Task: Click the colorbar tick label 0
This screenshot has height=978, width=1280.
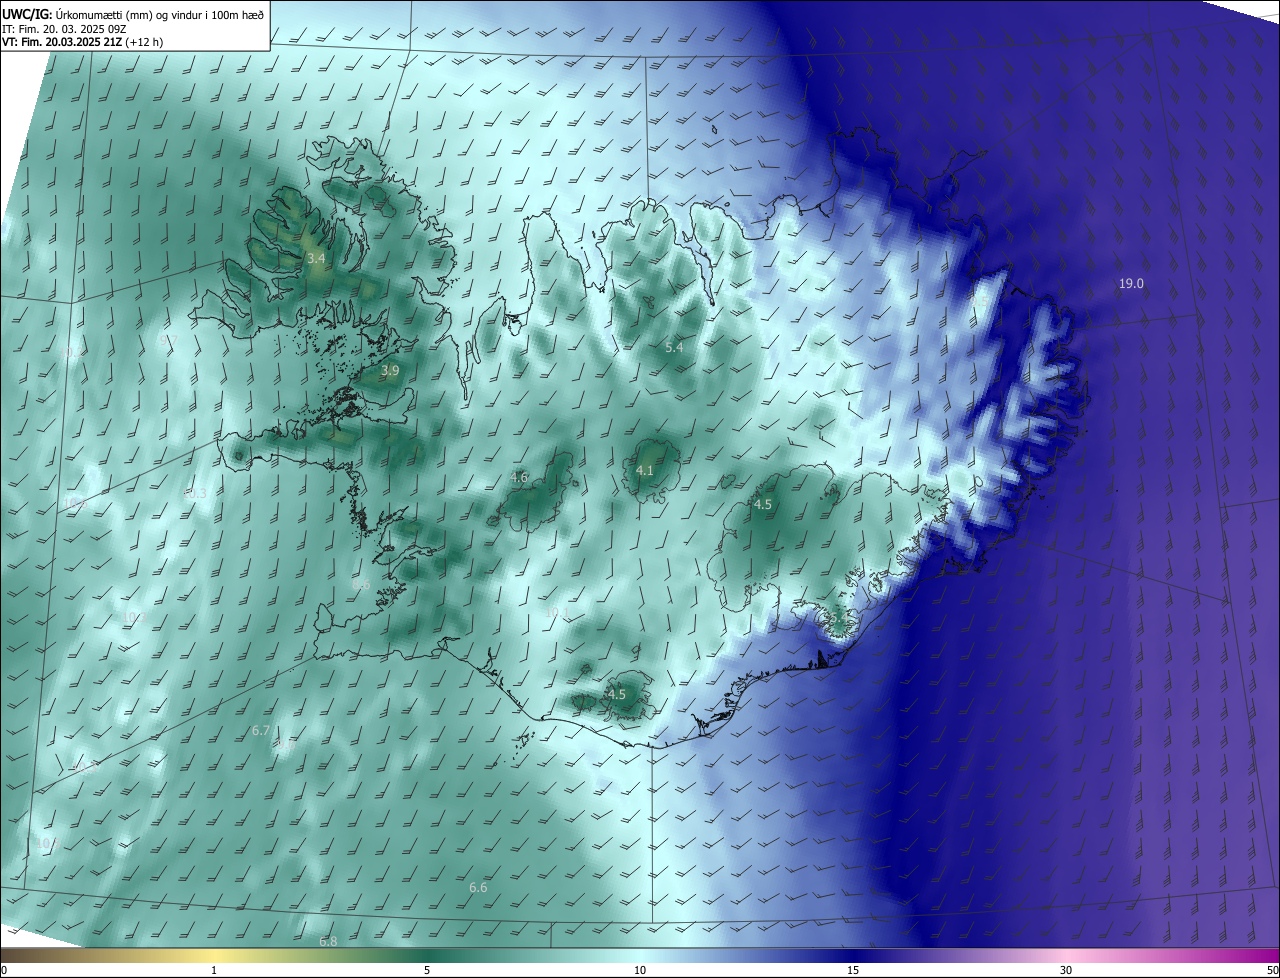Action: click(4, 971)
